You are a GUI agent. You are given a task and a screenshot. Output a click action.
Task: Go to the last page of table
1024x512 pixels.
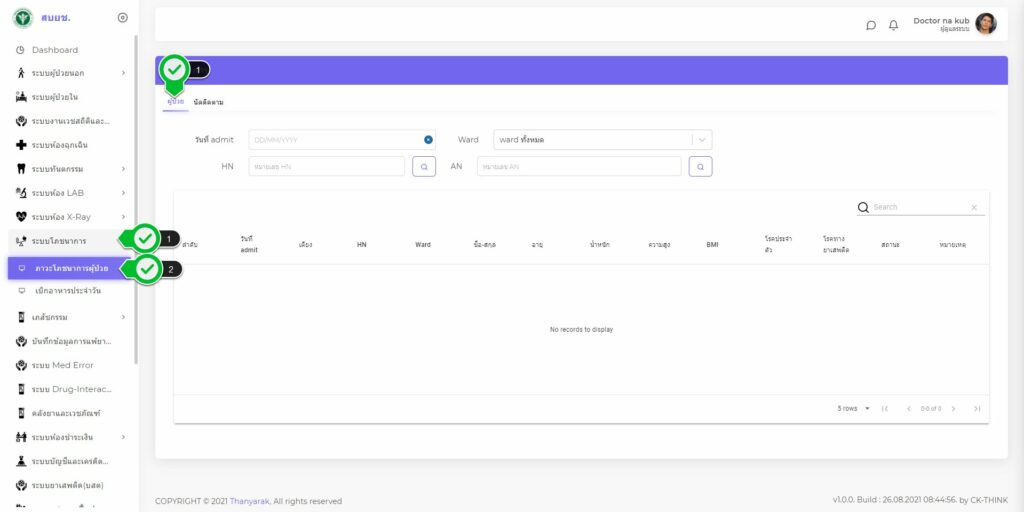pos(976,409)
